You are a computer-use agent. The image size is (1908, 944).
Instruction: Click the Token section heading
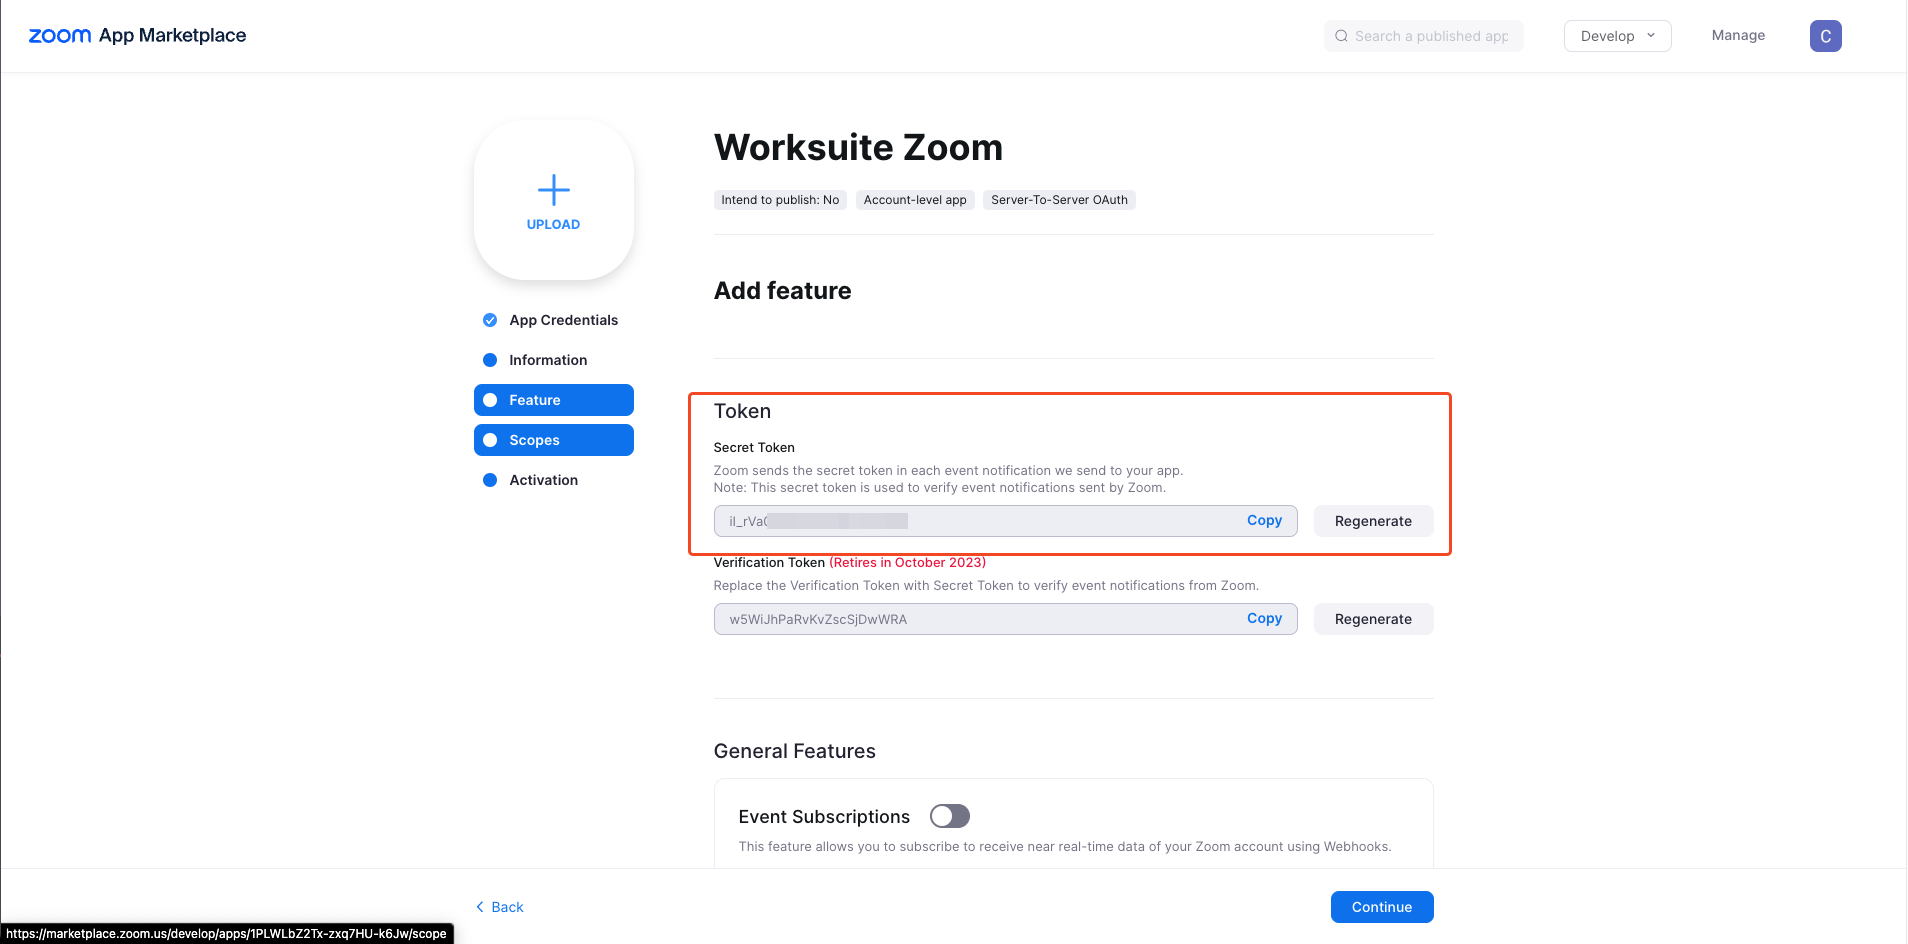742,411
